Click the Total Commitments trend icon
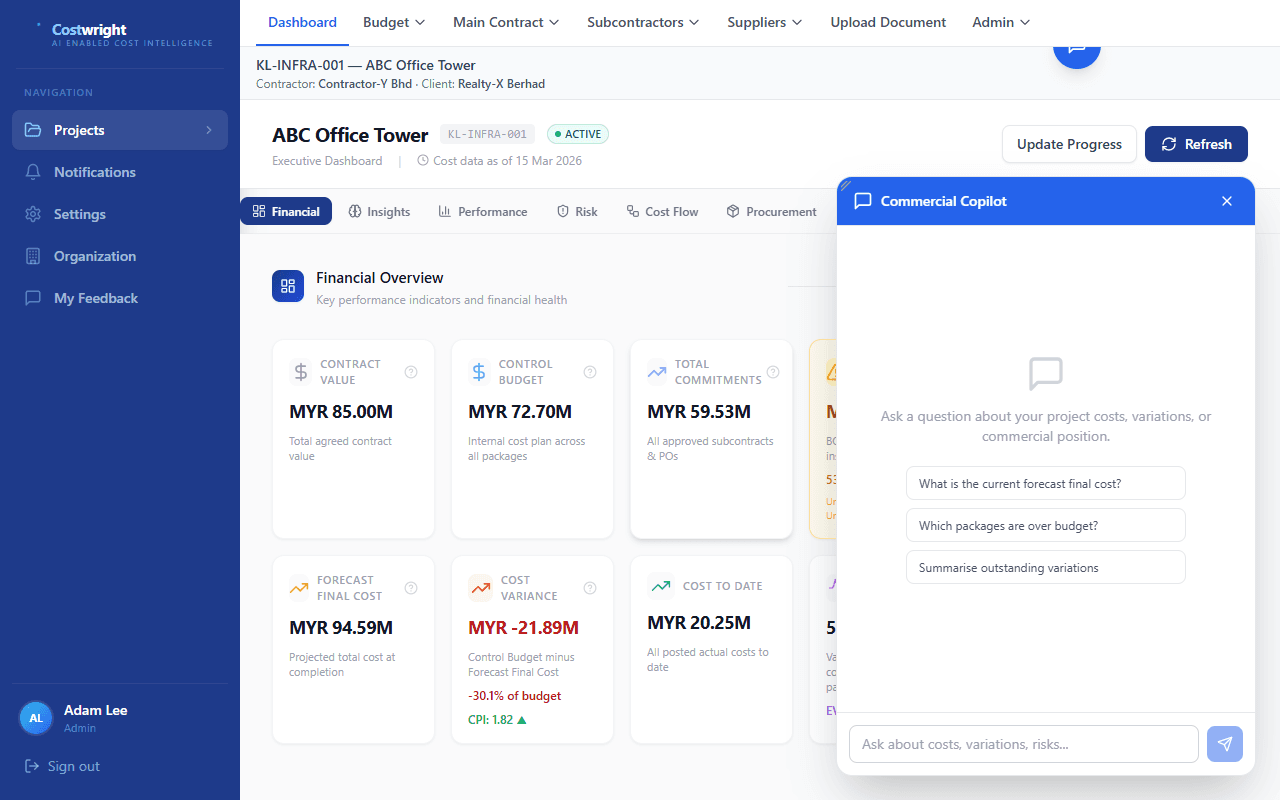 coord(657,372)
